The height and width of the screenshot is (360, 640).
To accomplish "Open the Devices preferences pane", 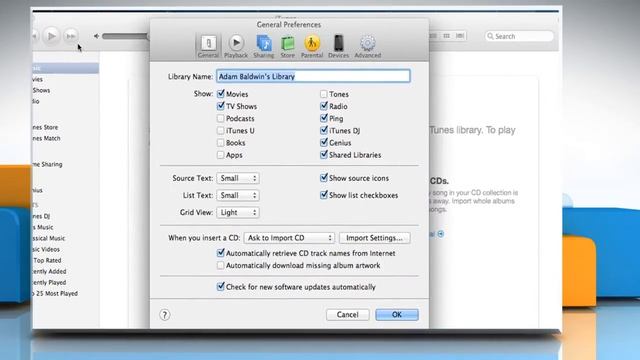I will pyautogui.click(x=338, y=46).
